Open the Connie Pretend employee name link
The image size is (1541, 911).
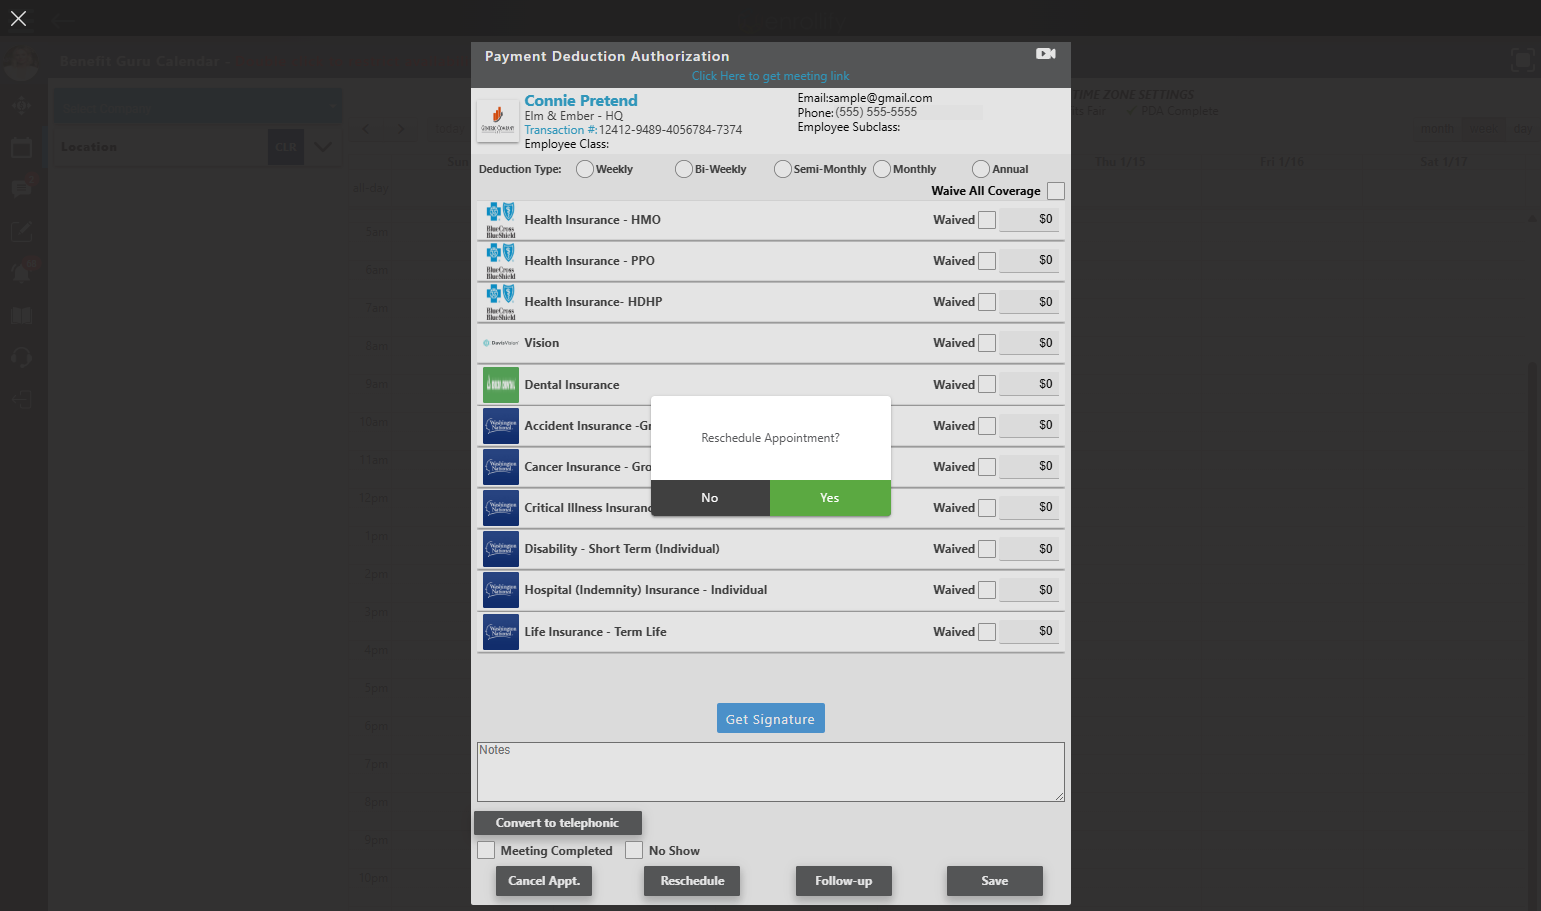(x=581, y=101)
